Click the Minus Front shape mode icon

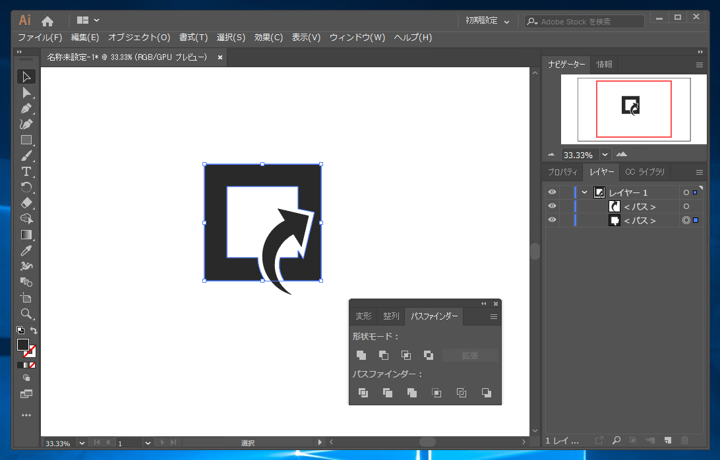383,355
